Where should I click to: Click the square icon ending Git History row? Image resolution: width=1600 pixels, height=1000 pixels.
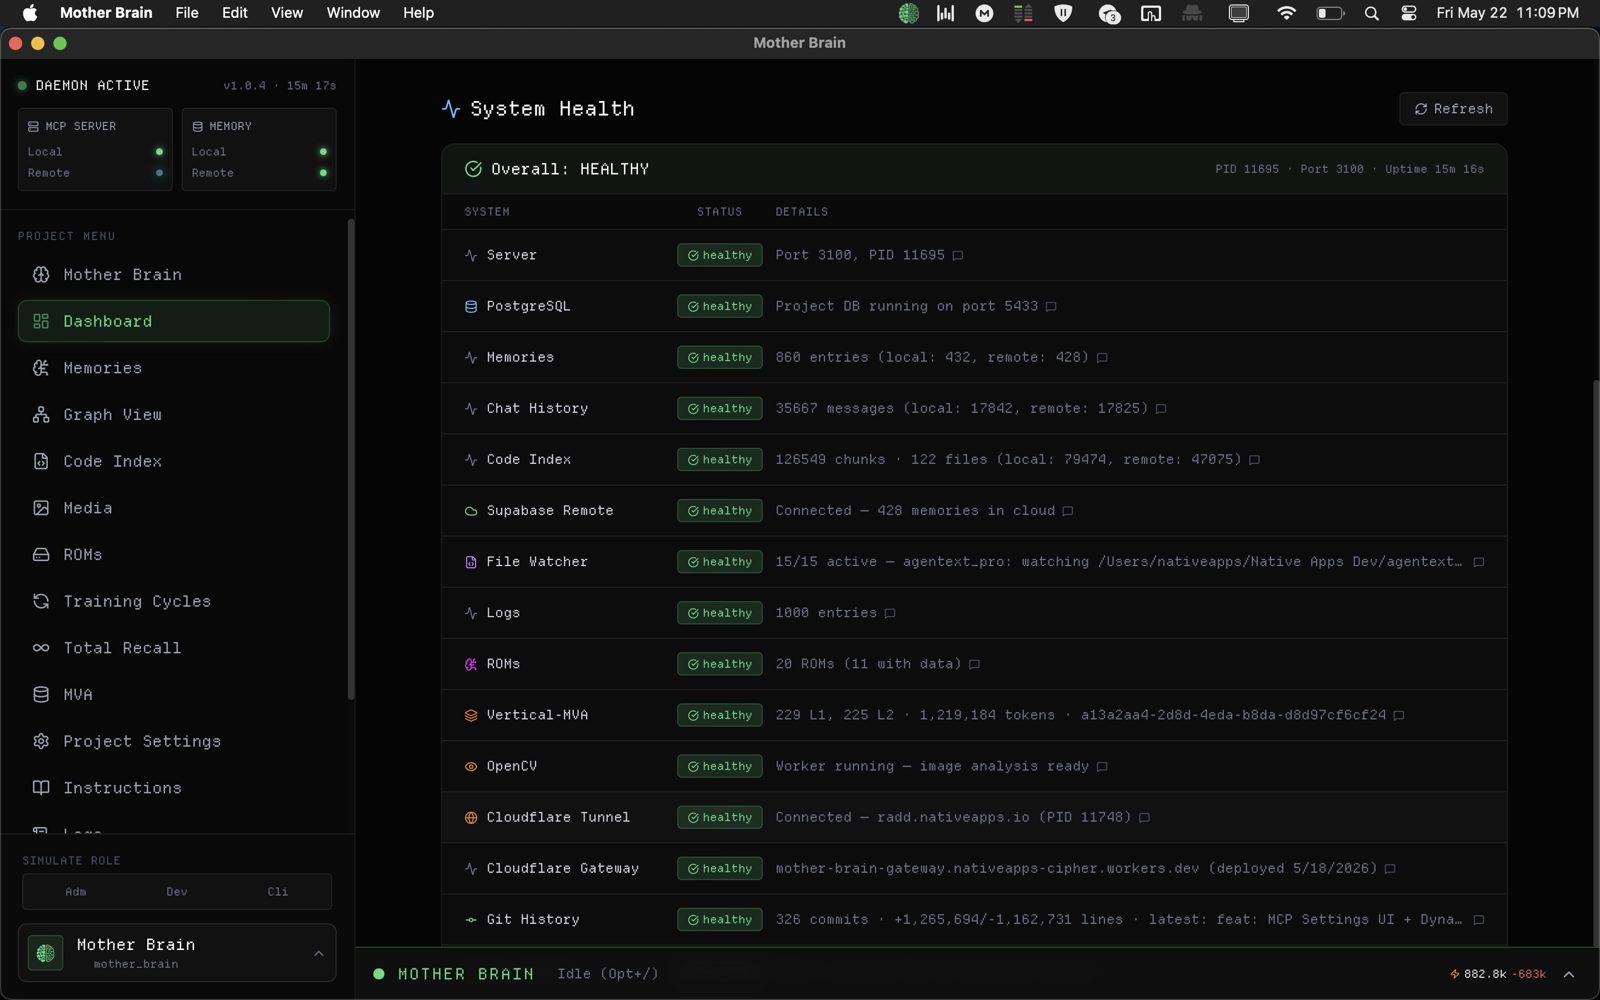click(1479, 920)
